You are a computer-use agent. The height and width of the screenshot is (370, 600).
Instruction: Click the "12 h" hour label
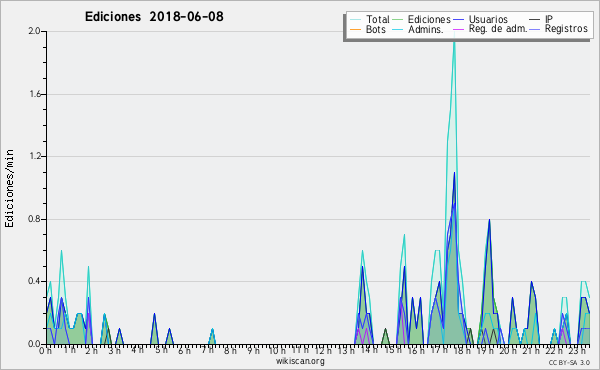pos(323,350)
